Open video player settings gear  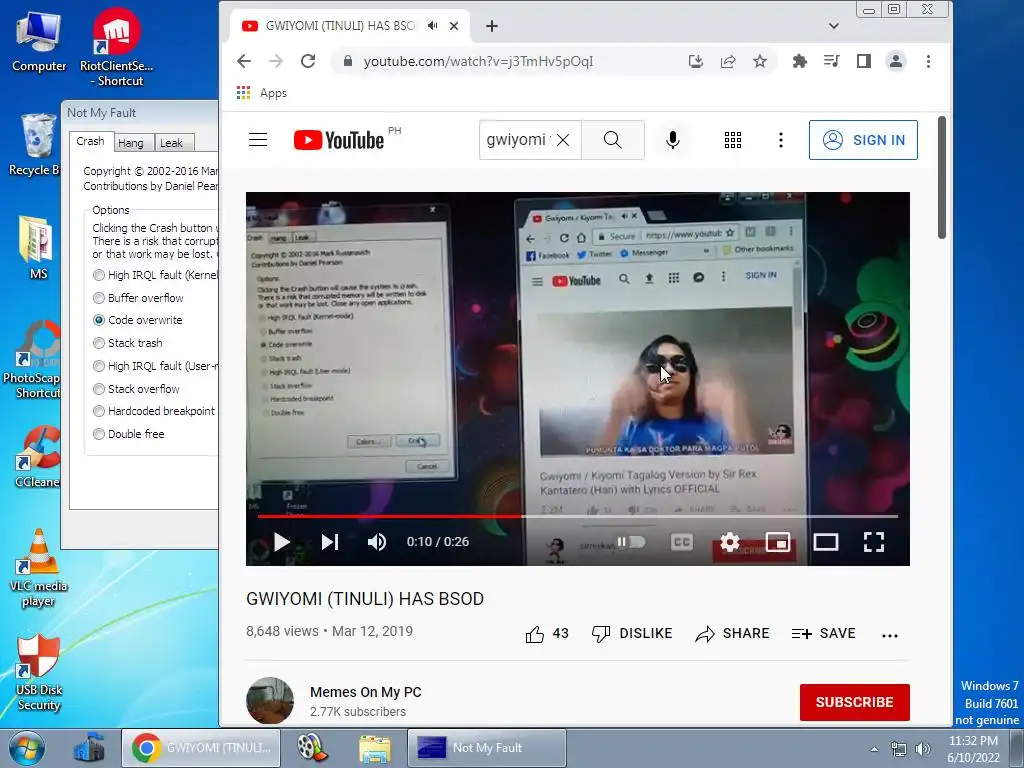729,542
